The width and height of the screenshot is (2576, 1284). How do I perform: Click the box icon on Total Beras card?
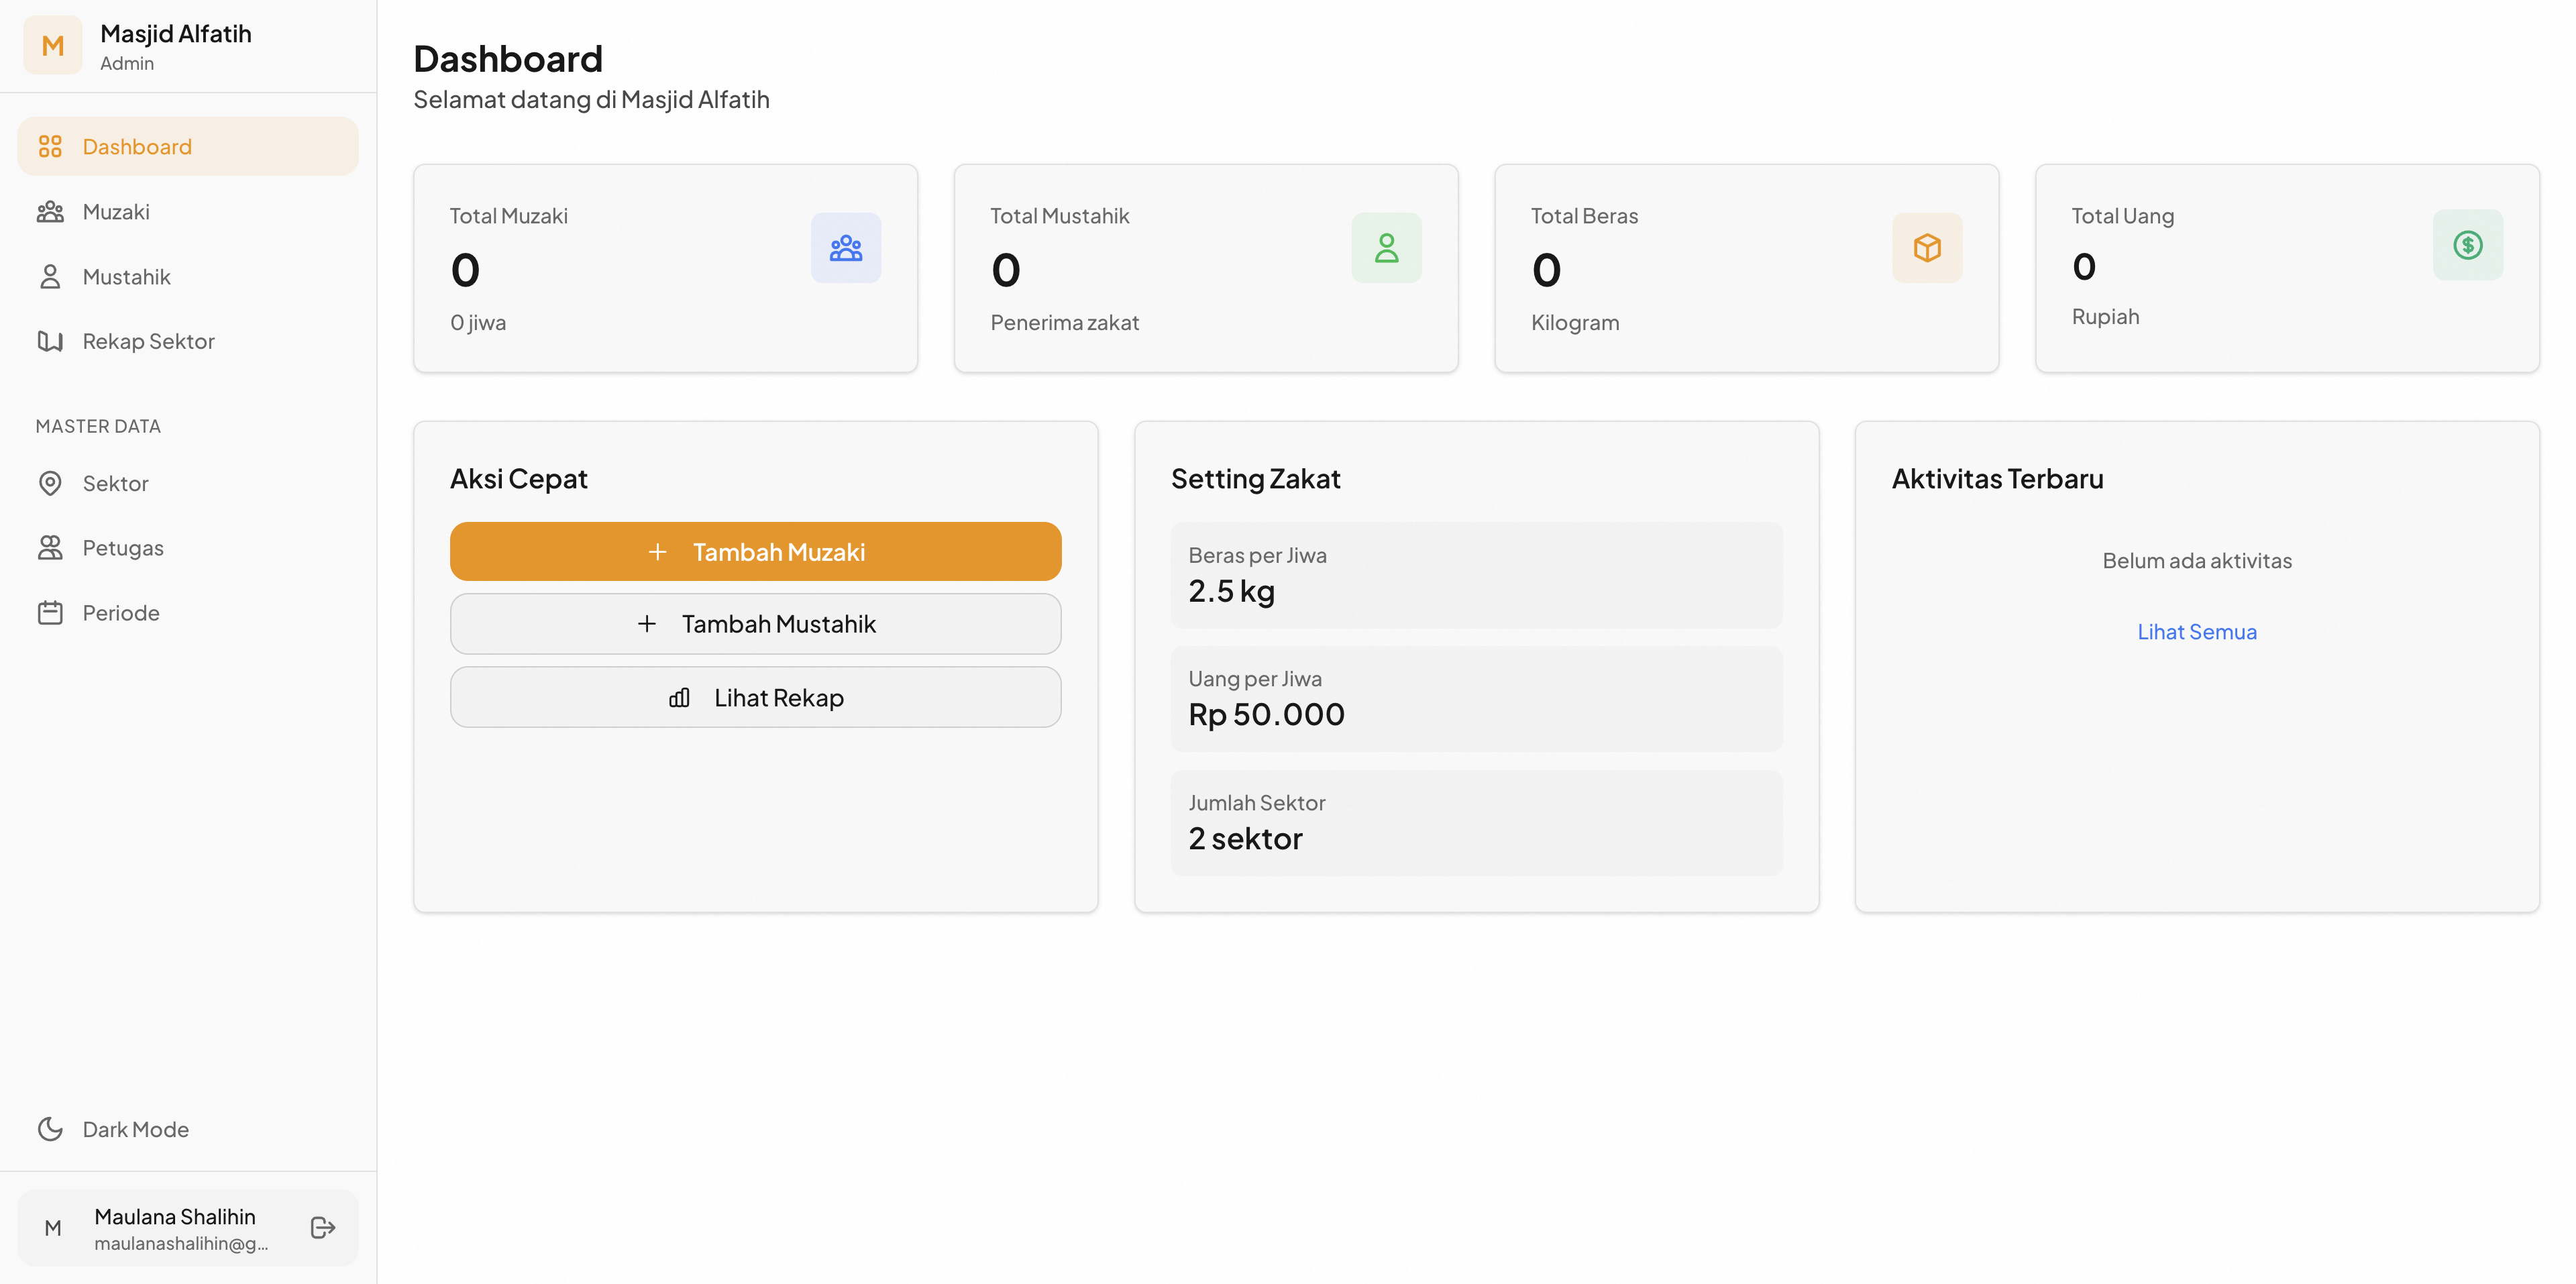coord(1927,247)
